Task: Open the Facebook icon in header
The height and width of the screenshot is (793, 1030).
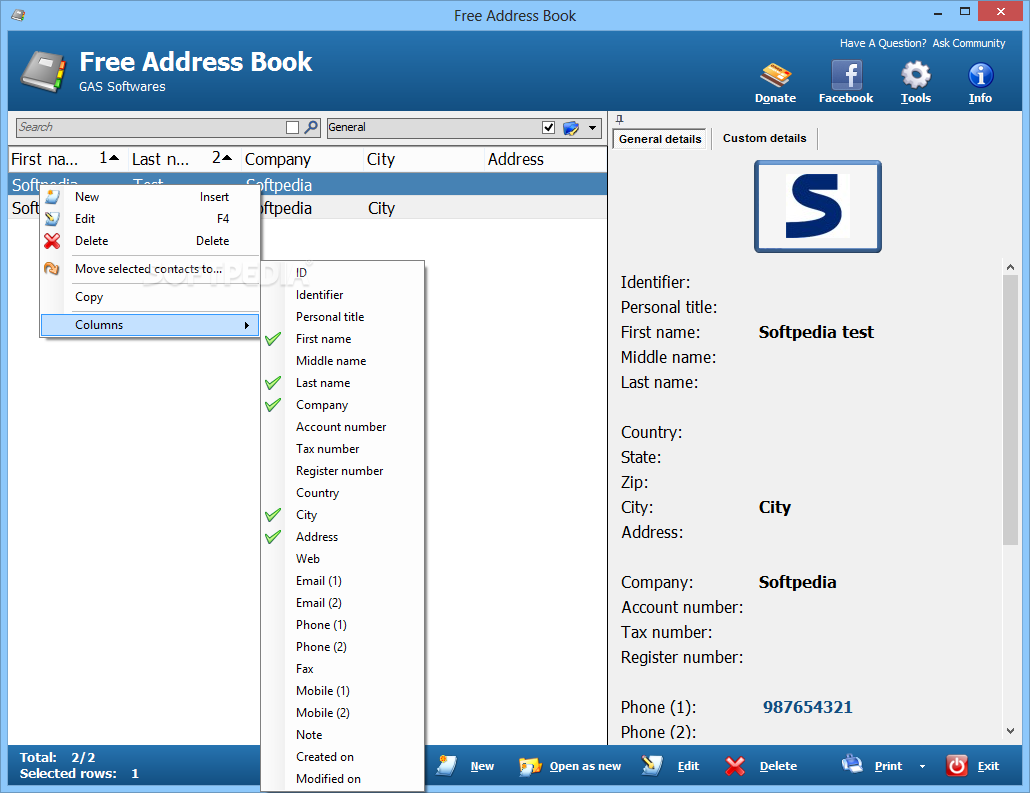Action: coord(846,75)
